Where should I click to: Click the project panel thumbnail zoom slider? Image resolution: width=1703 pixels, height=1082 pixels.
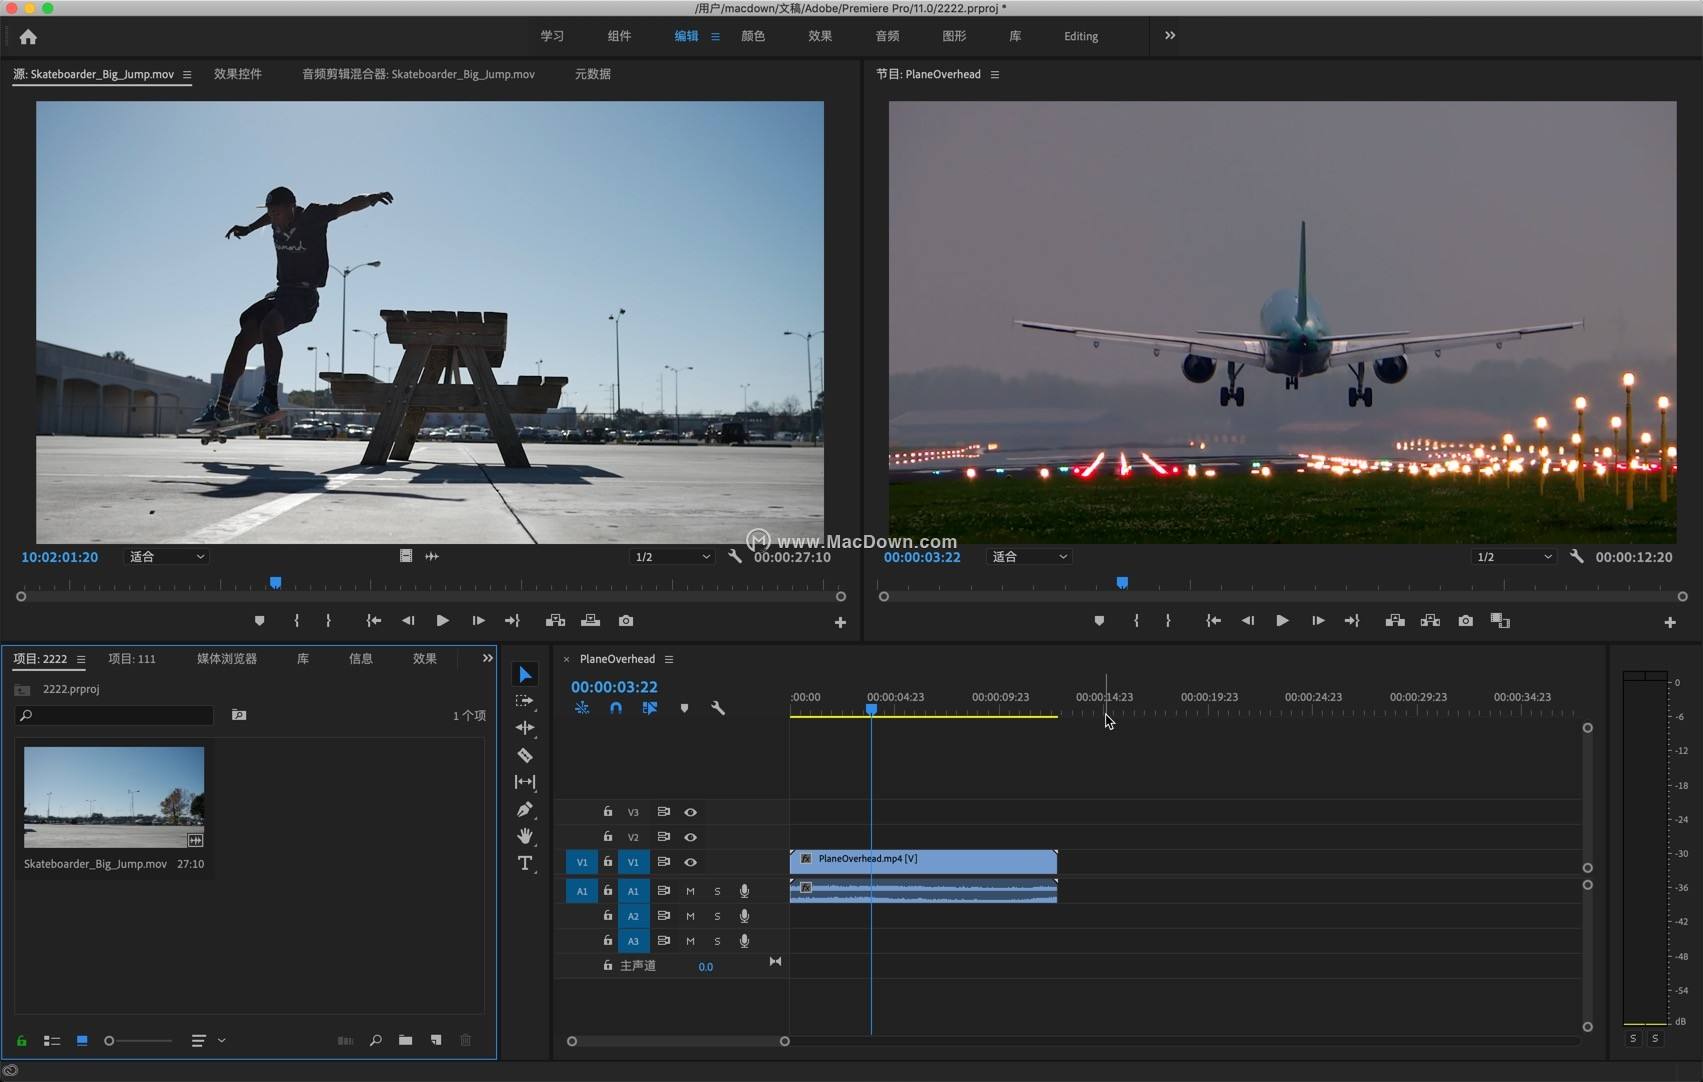click(110, 1041)
